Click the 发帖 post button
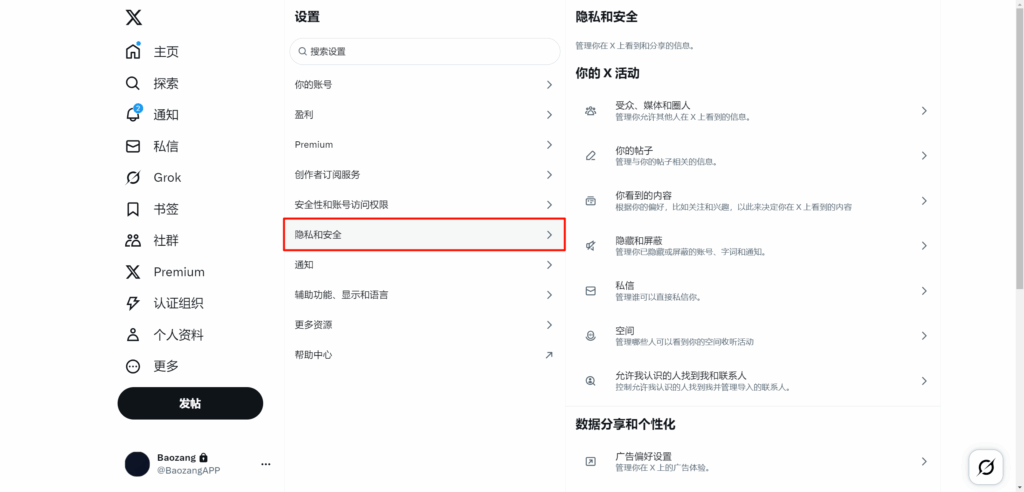 190,403
